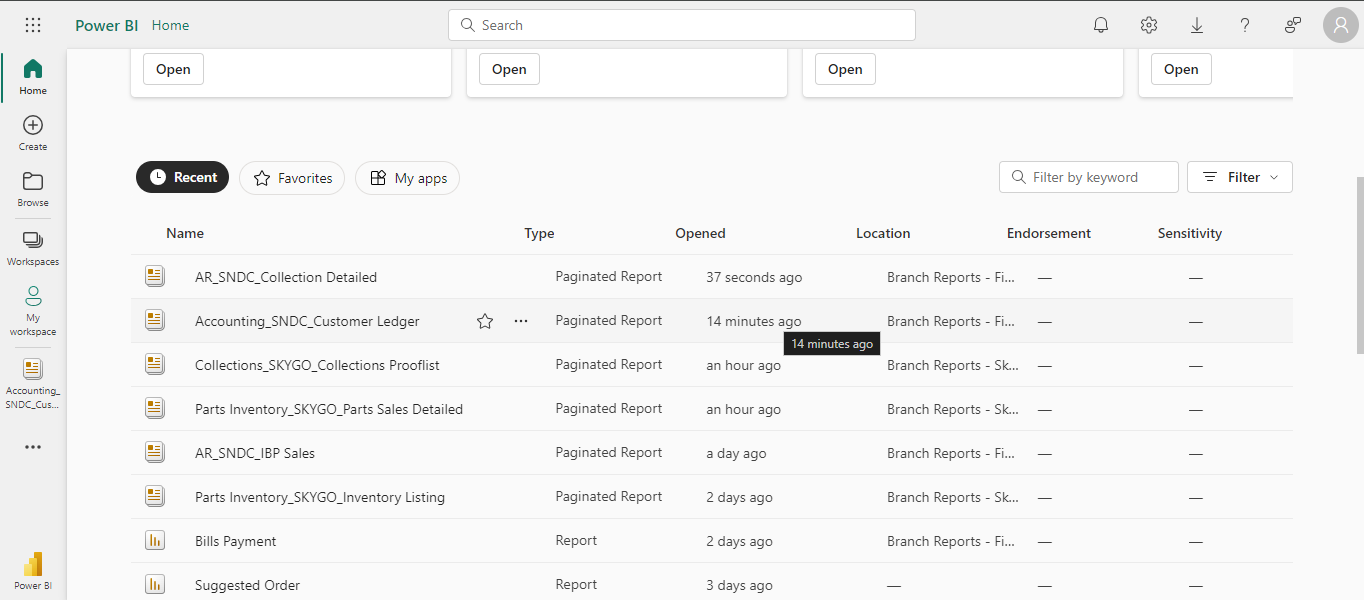Viewport: 1364px width, 600px height.
Task: Open the notifications bell
Action: click(1101, 25)
